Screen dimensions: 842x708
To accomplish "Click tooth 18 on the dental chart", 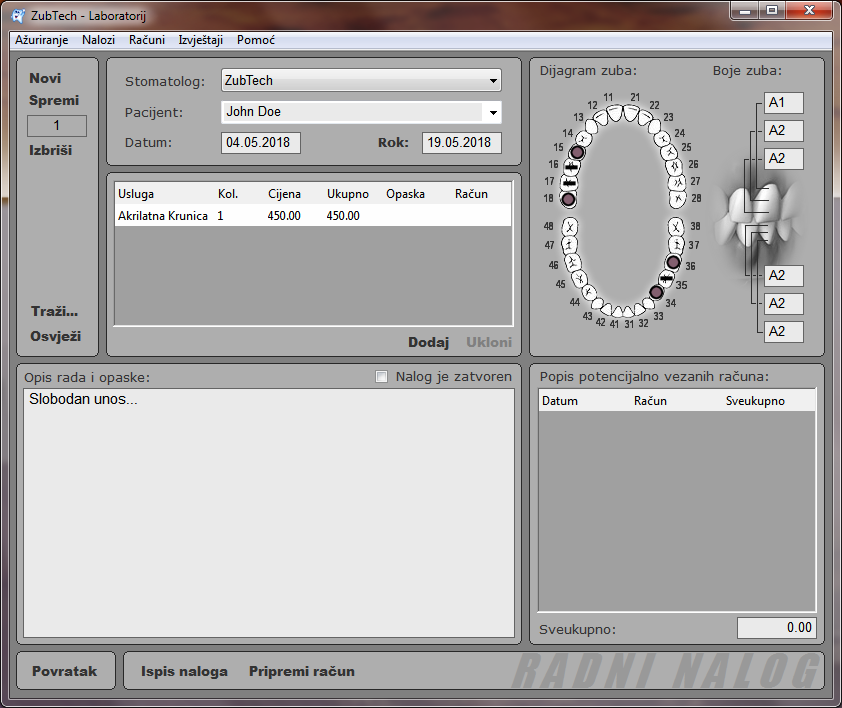I will click(568, 199).
